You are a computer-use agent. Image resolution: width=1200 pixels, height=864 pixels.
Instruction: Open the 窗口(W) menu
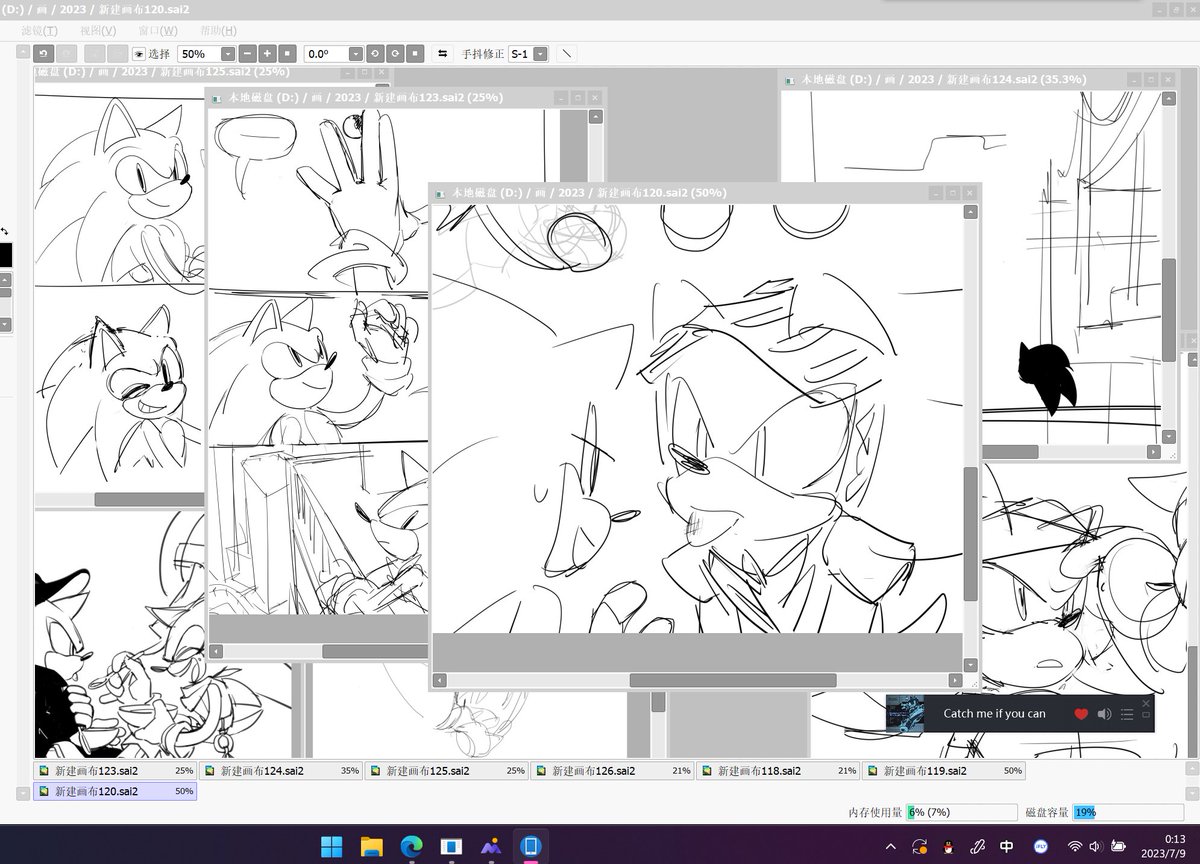[x=158, y=31]
